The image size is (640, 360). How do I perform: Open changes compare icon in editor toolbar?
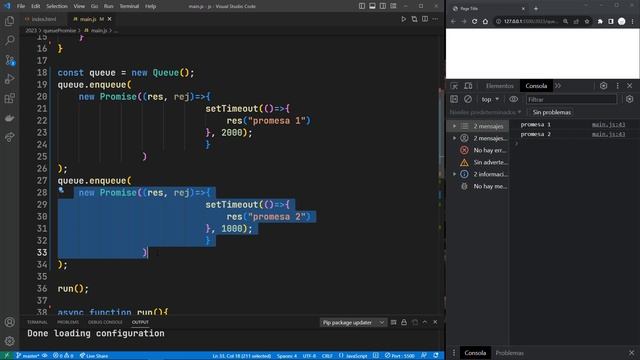(414, 19)
